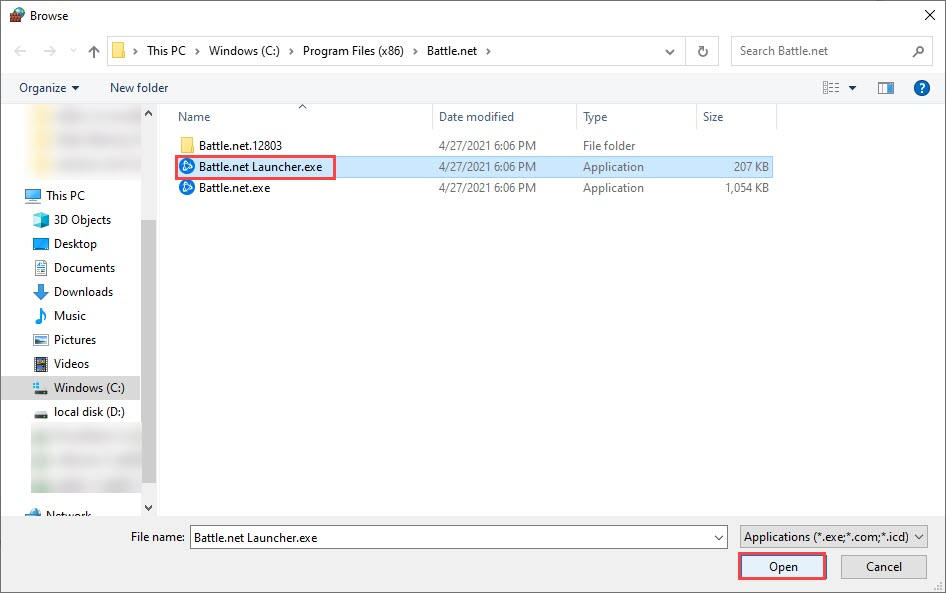Image resolution: width=946 pixels, height=593 pixels.
Task: Click the This PC monitor icon
Action: 33,195
